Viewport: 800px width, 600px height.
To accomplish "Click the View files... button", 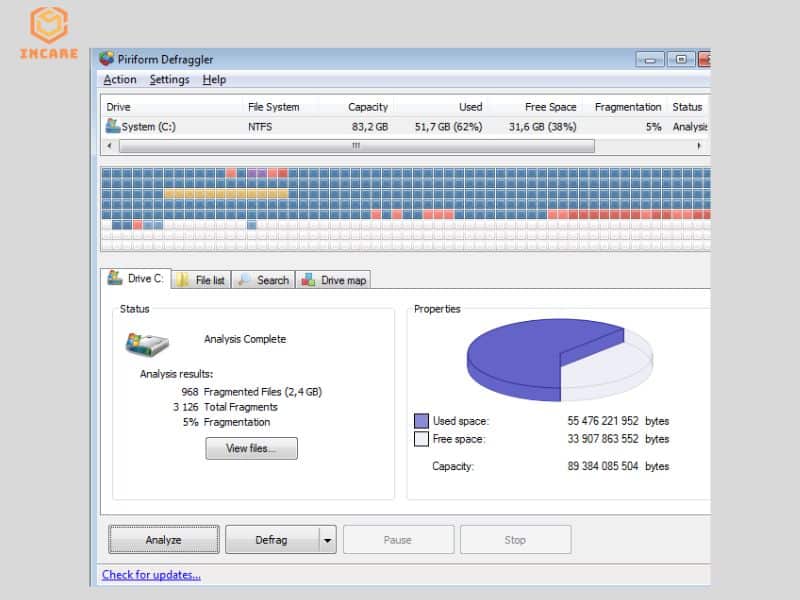I will pos(252,448).
